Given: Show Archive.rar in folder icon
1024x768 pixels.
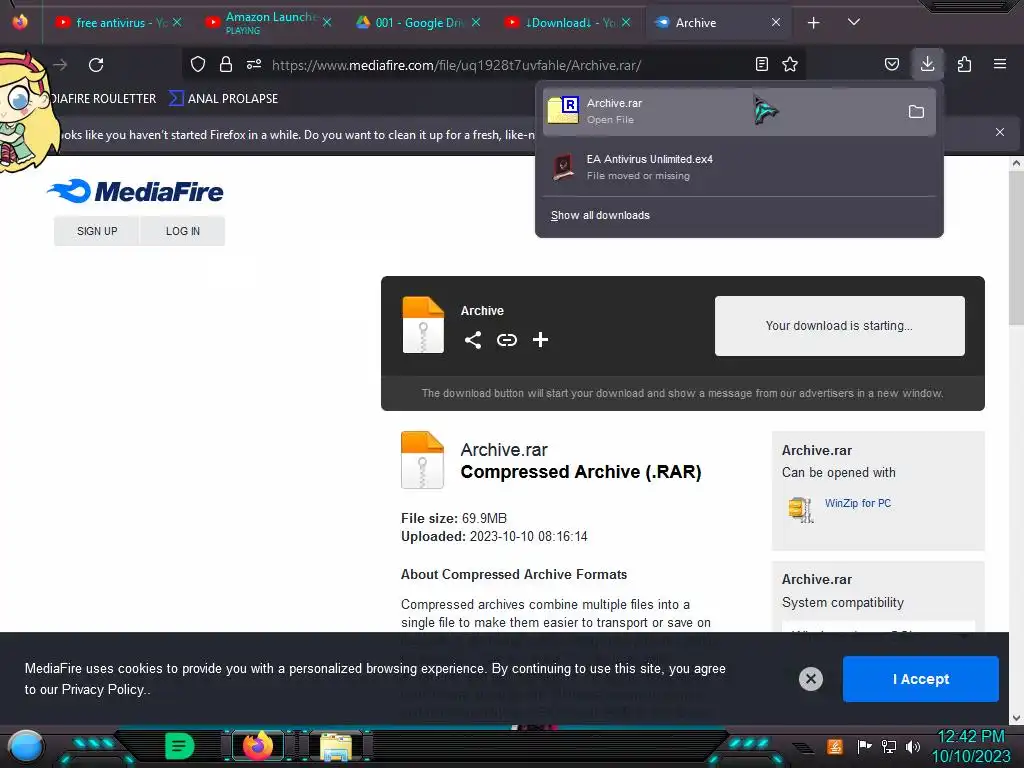Looking at the screenshot, I should coord(916,112).
